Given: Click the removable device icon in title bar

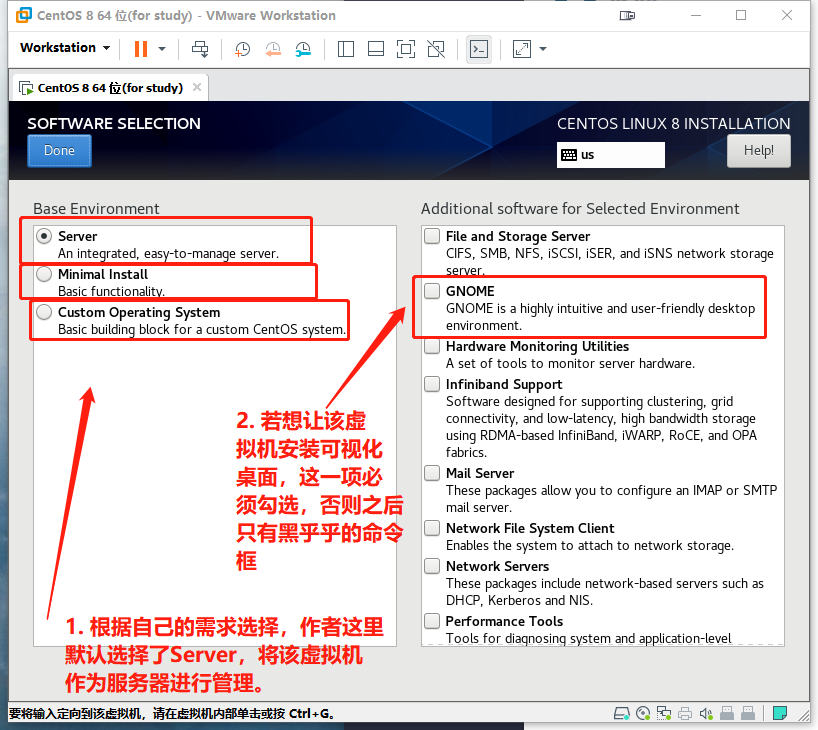Looking at the screenshot, I should tap(627, 16).
